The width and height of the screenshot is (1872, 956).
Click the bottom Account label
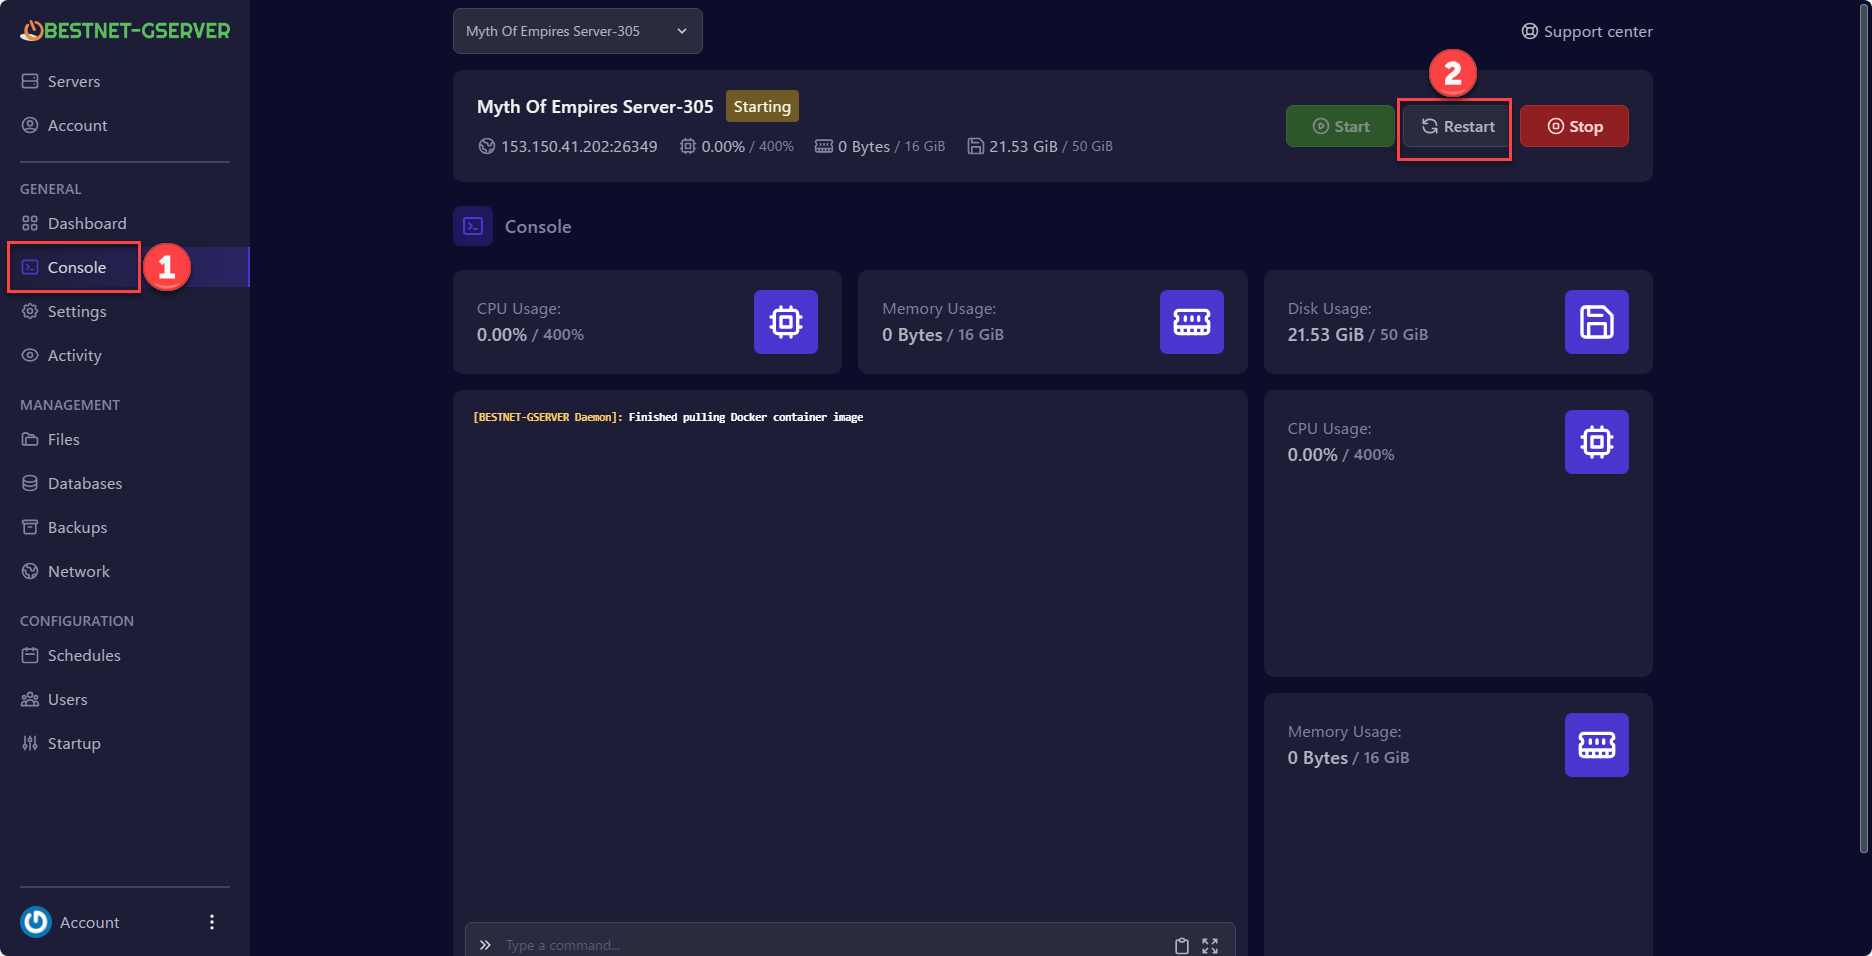[89, 922]
